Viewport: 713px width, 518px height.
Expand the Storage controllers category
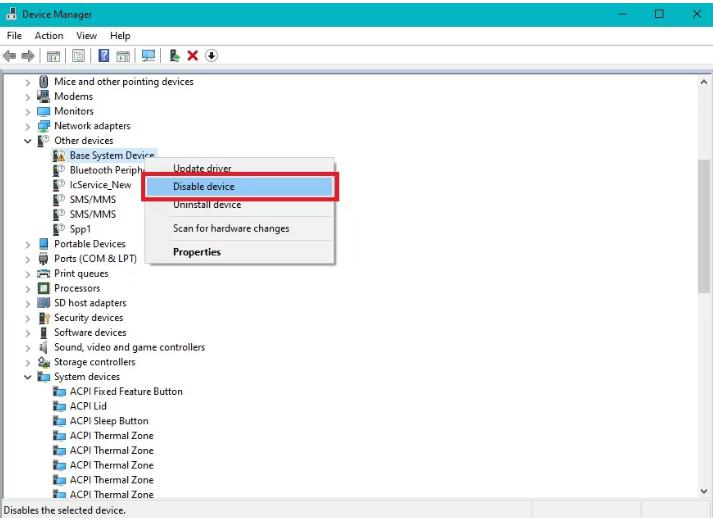(x=28, y=363)
